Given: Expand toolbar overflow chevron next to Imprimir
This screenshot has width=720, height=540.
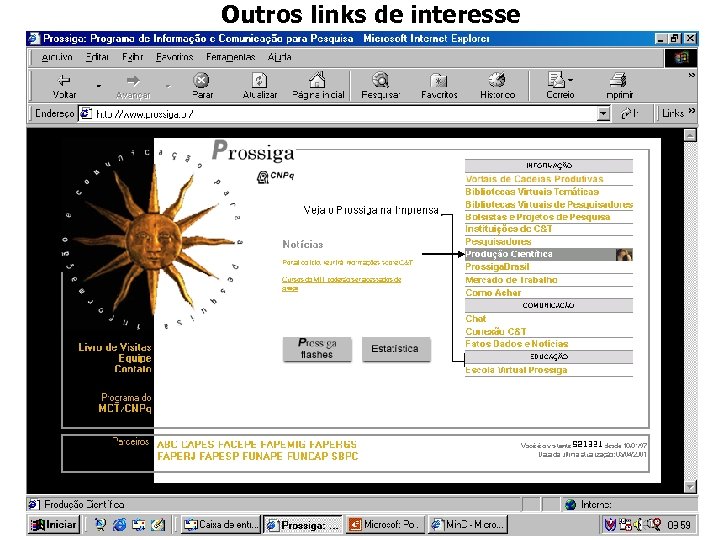Looking at the screenshot, I should 691,75.
